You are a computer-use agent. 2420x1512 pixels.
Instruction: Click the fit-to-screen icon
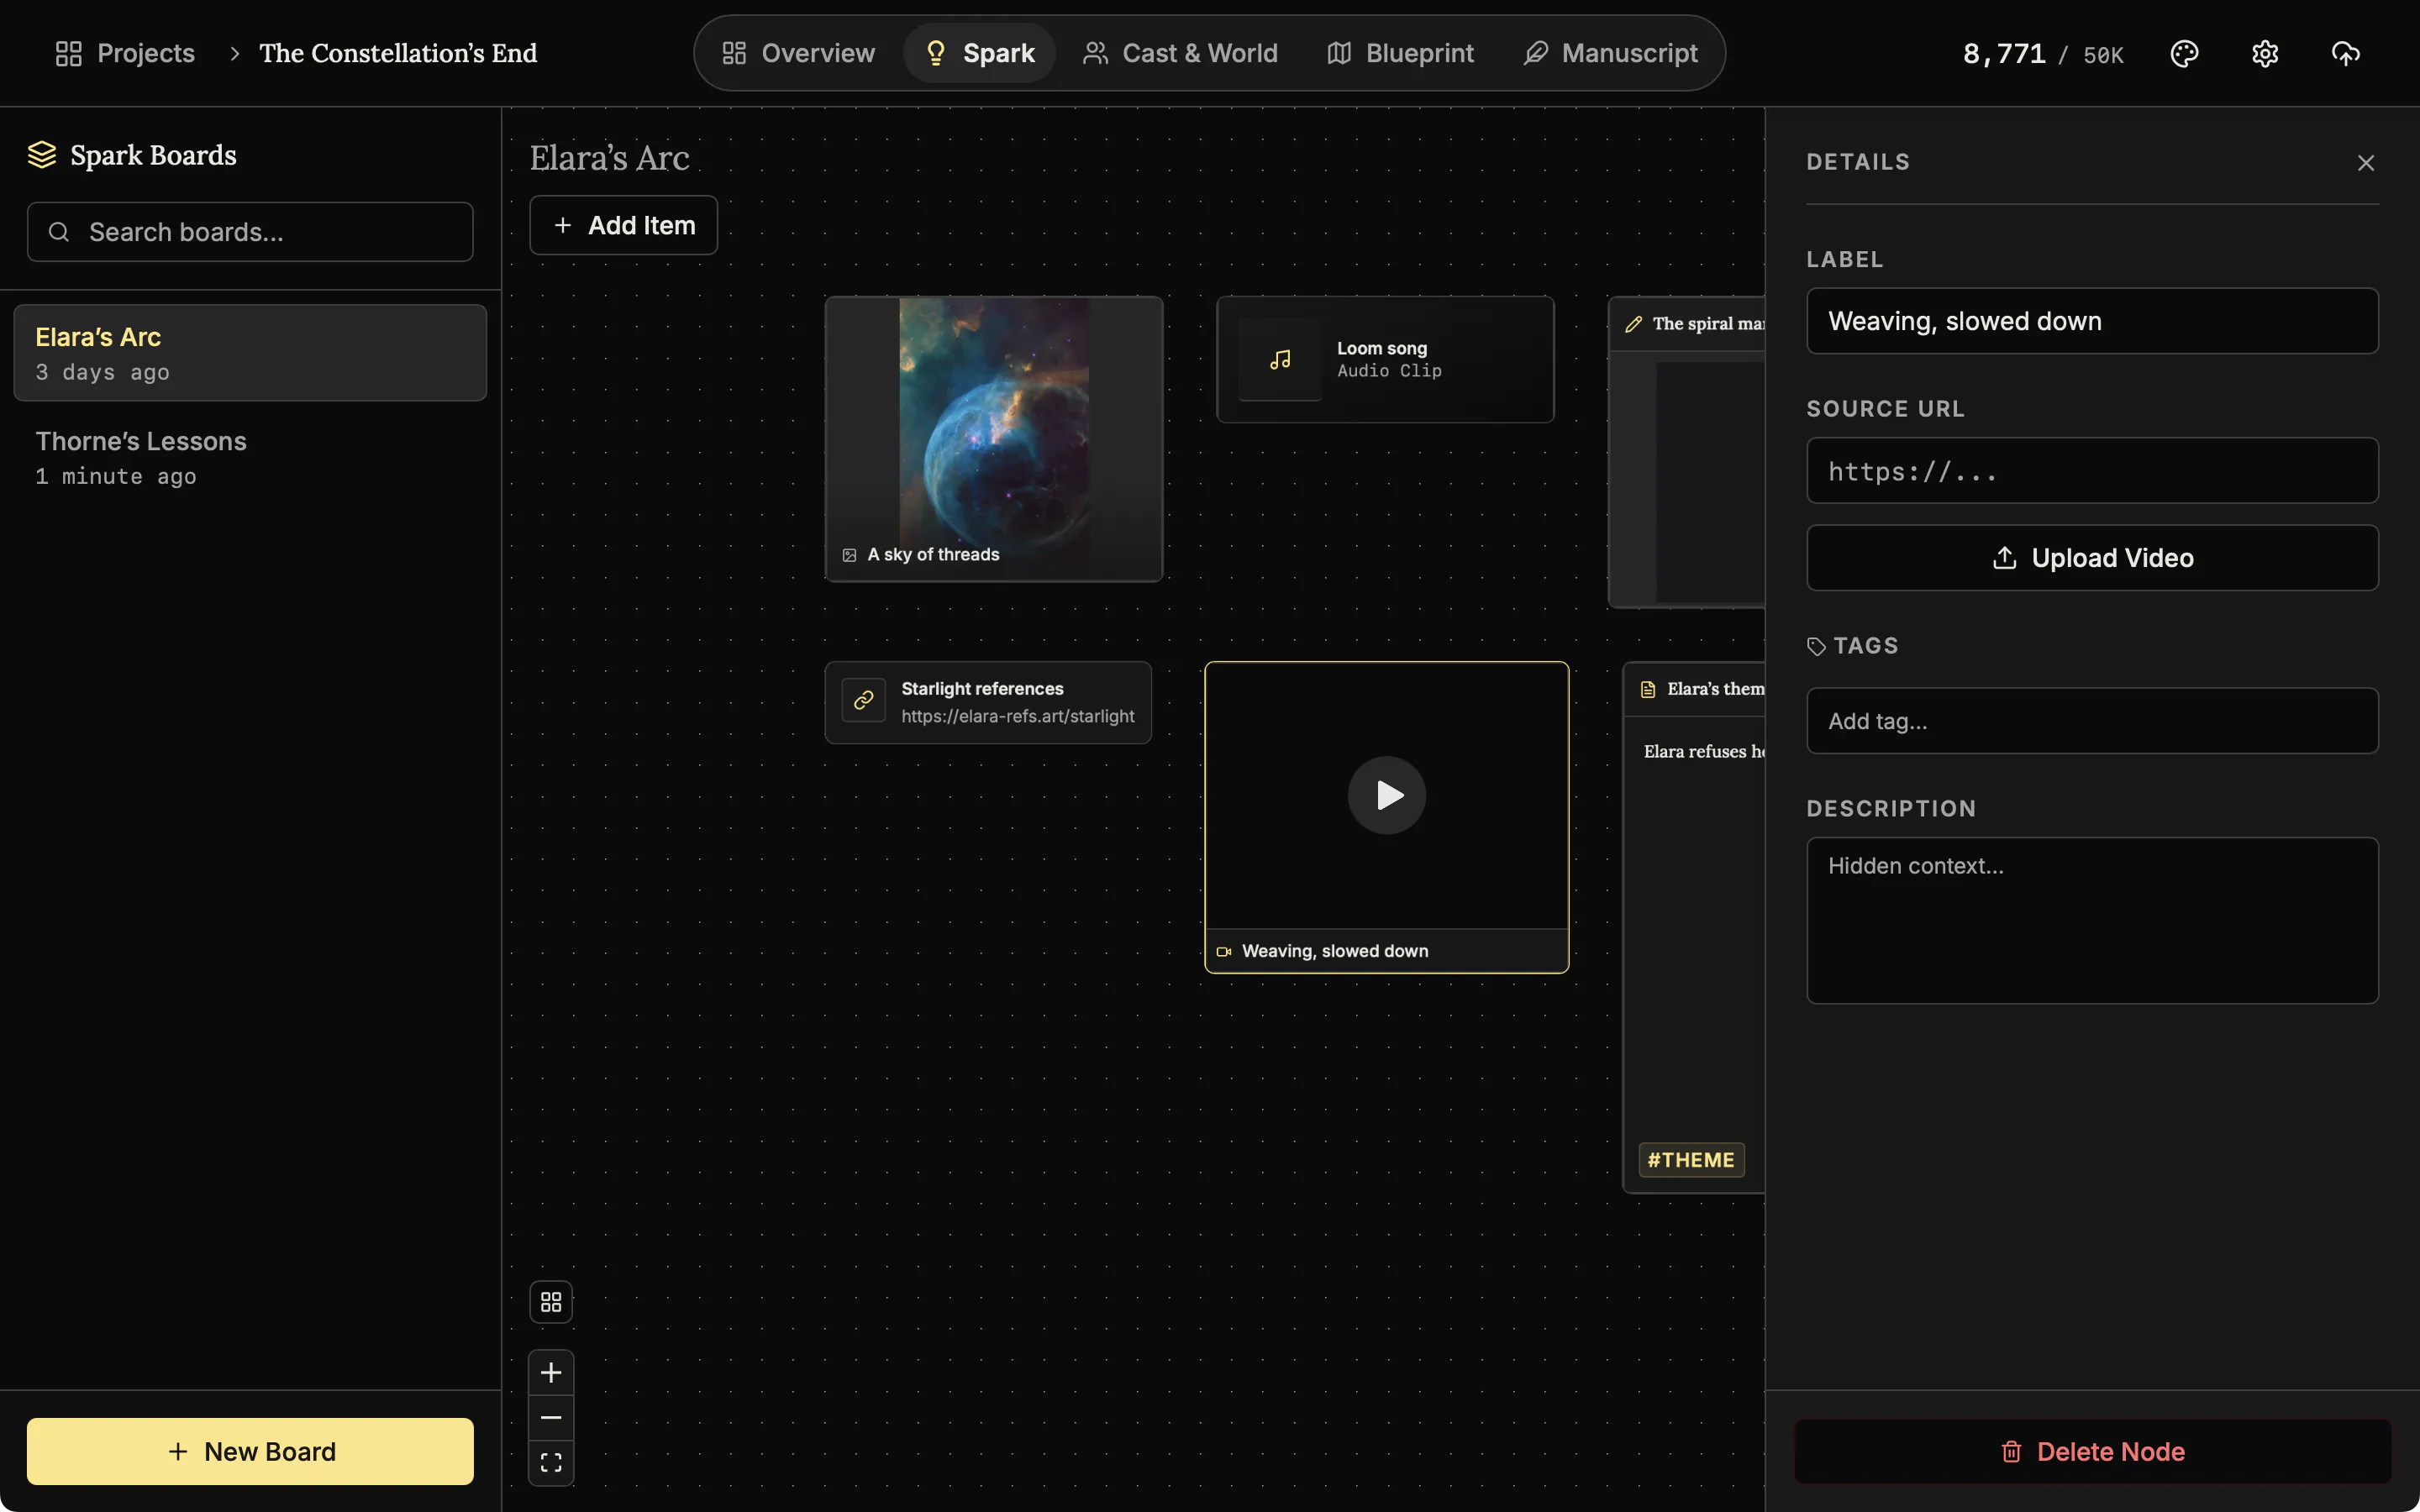pos(551,1462)
